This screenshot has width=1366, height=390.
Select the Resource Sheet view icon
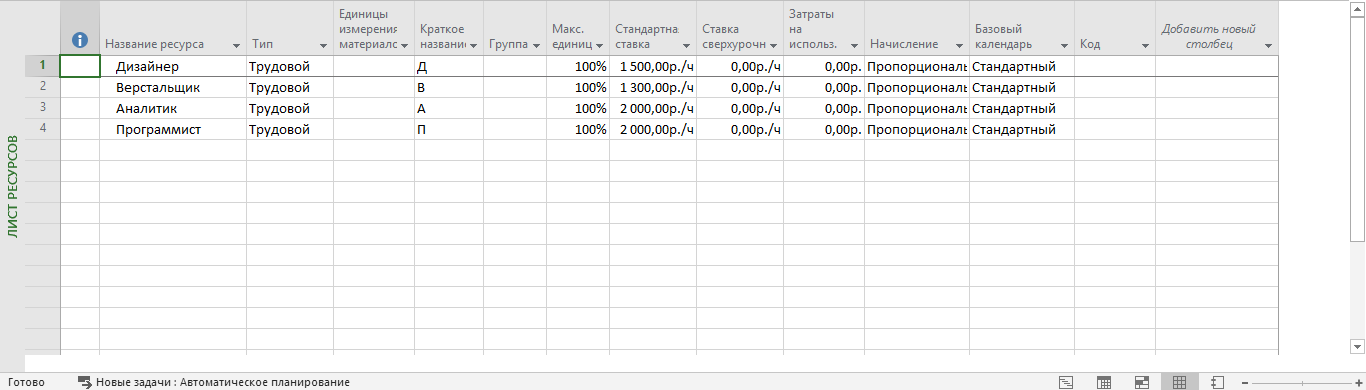pyautogui.click(x=1179, y=382)
